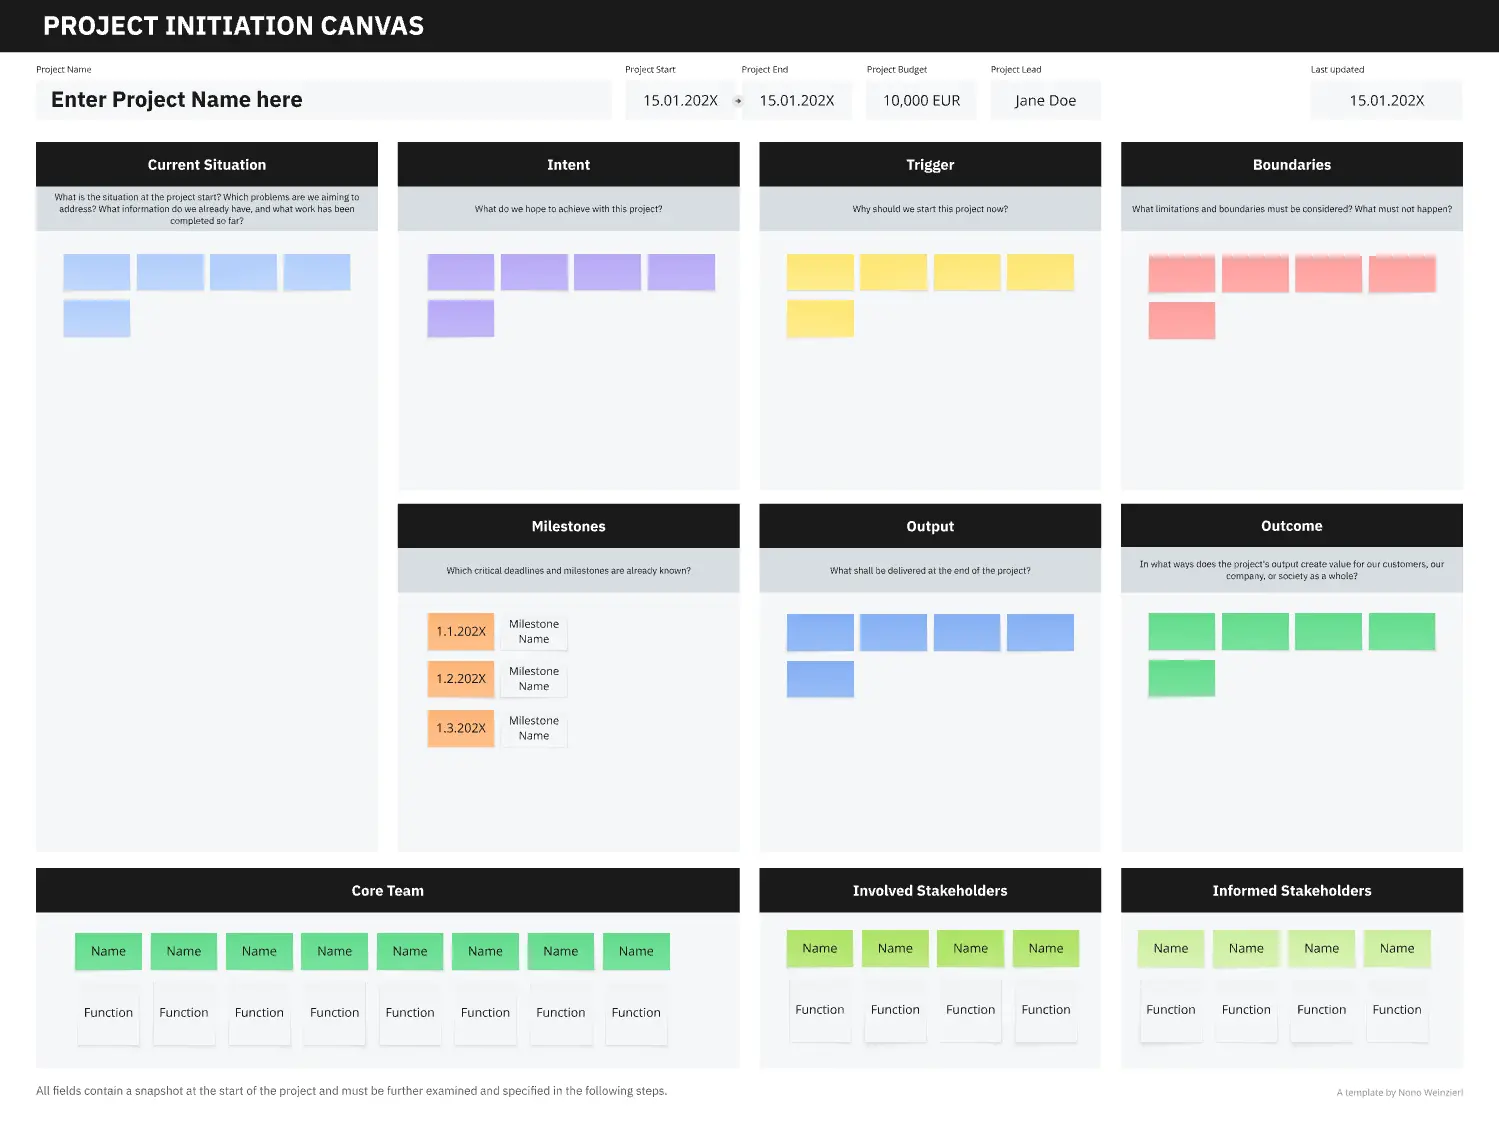Select the Project Start date field
This screenshot has width=1499, height=1123.
click(680, 101)
